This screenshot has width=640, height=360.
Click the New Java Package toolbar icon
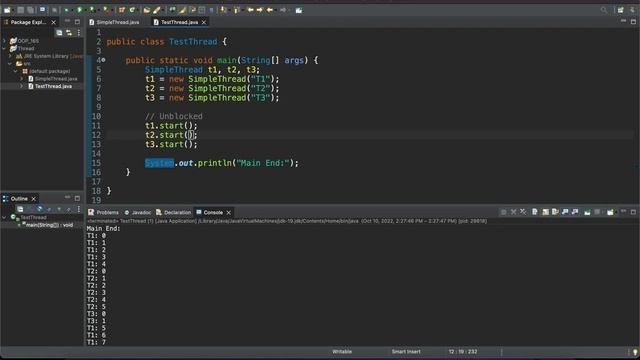(x=122, y=10)
